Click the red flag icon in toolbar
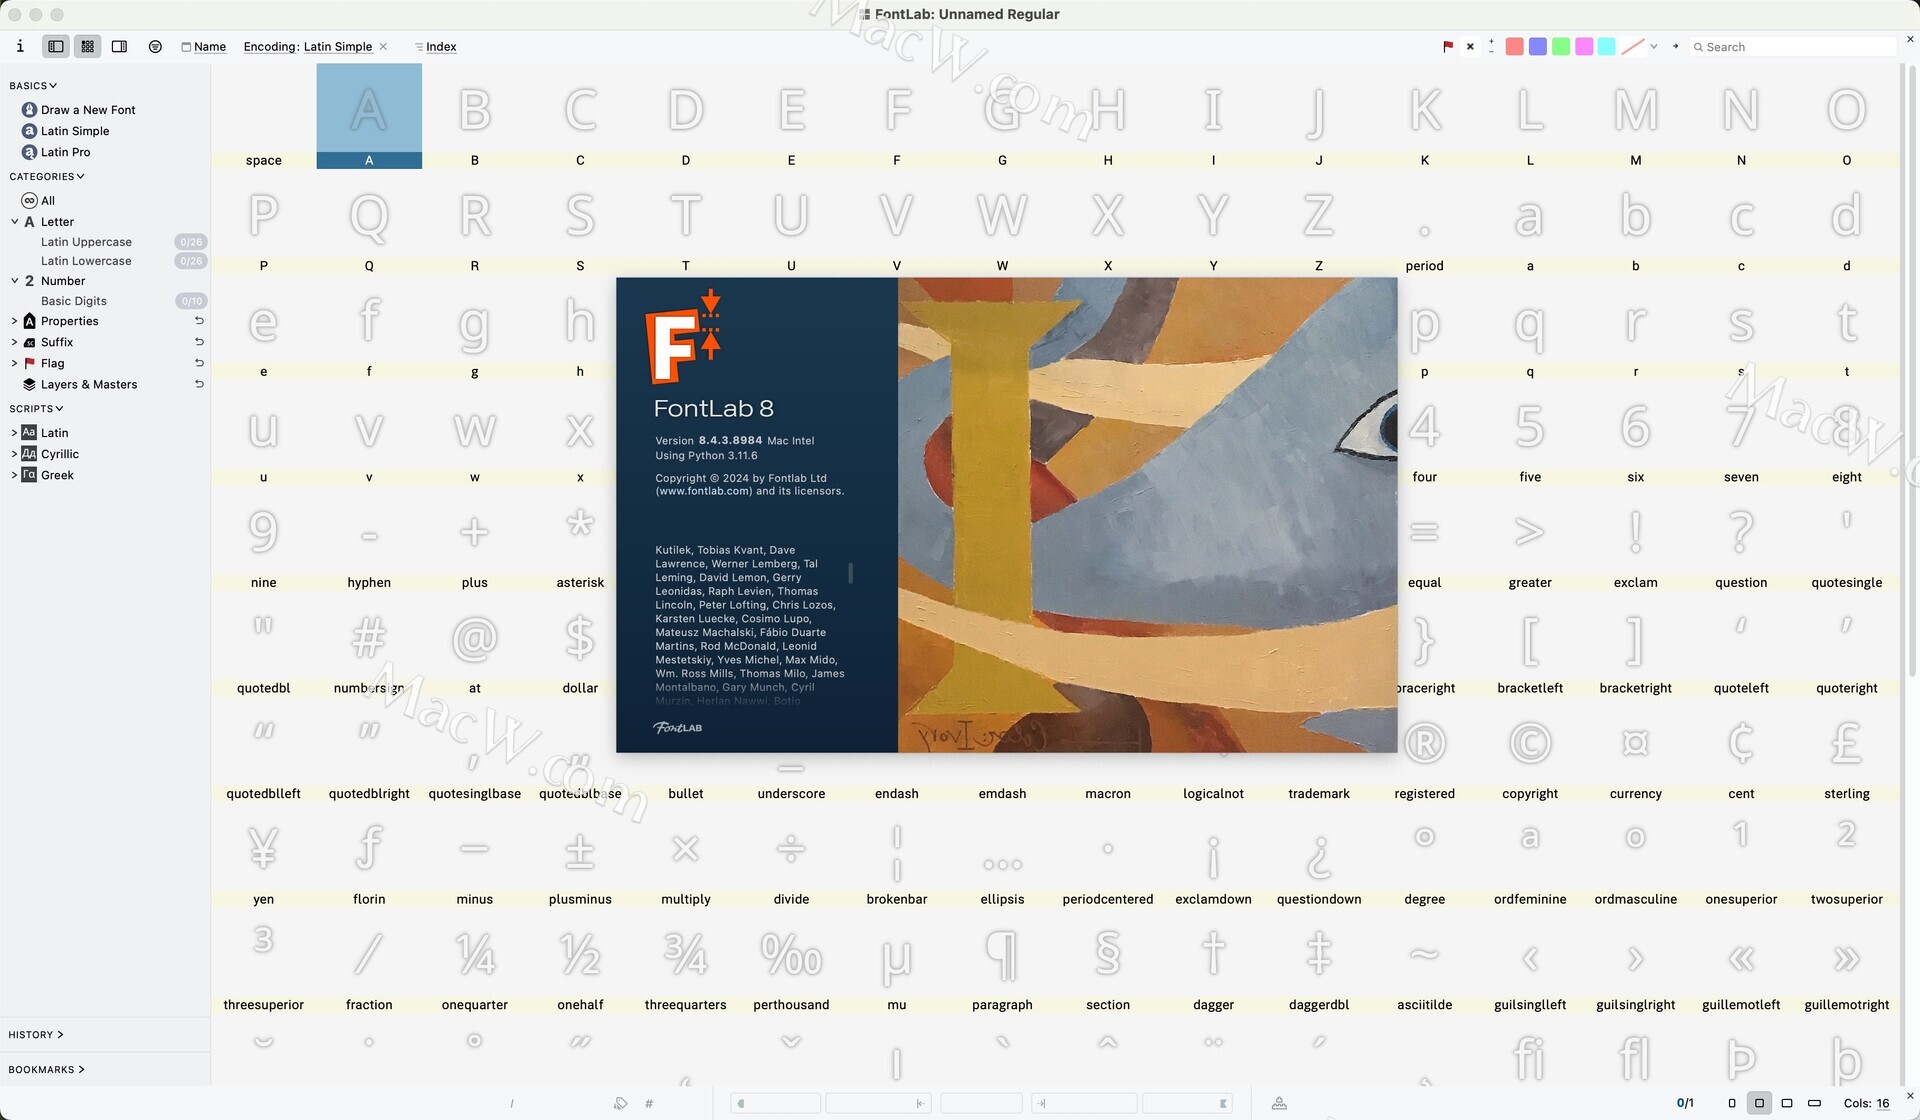This screenshot has width=1920, height=1120. coord(1448,46)
